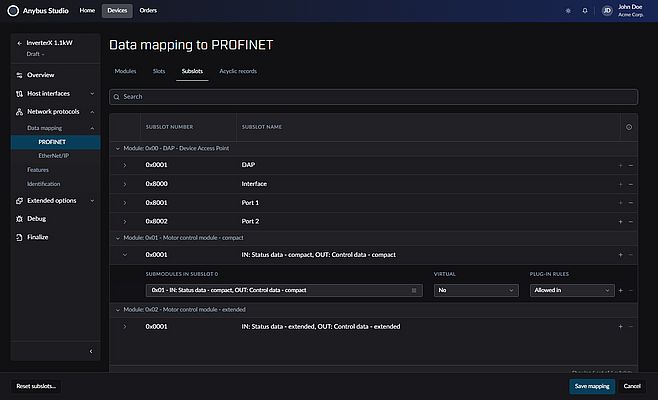Click the back arrow beside InverteX 1.1kW
The width and height of the screenshot is (658, 400).
tap(19, 44)
